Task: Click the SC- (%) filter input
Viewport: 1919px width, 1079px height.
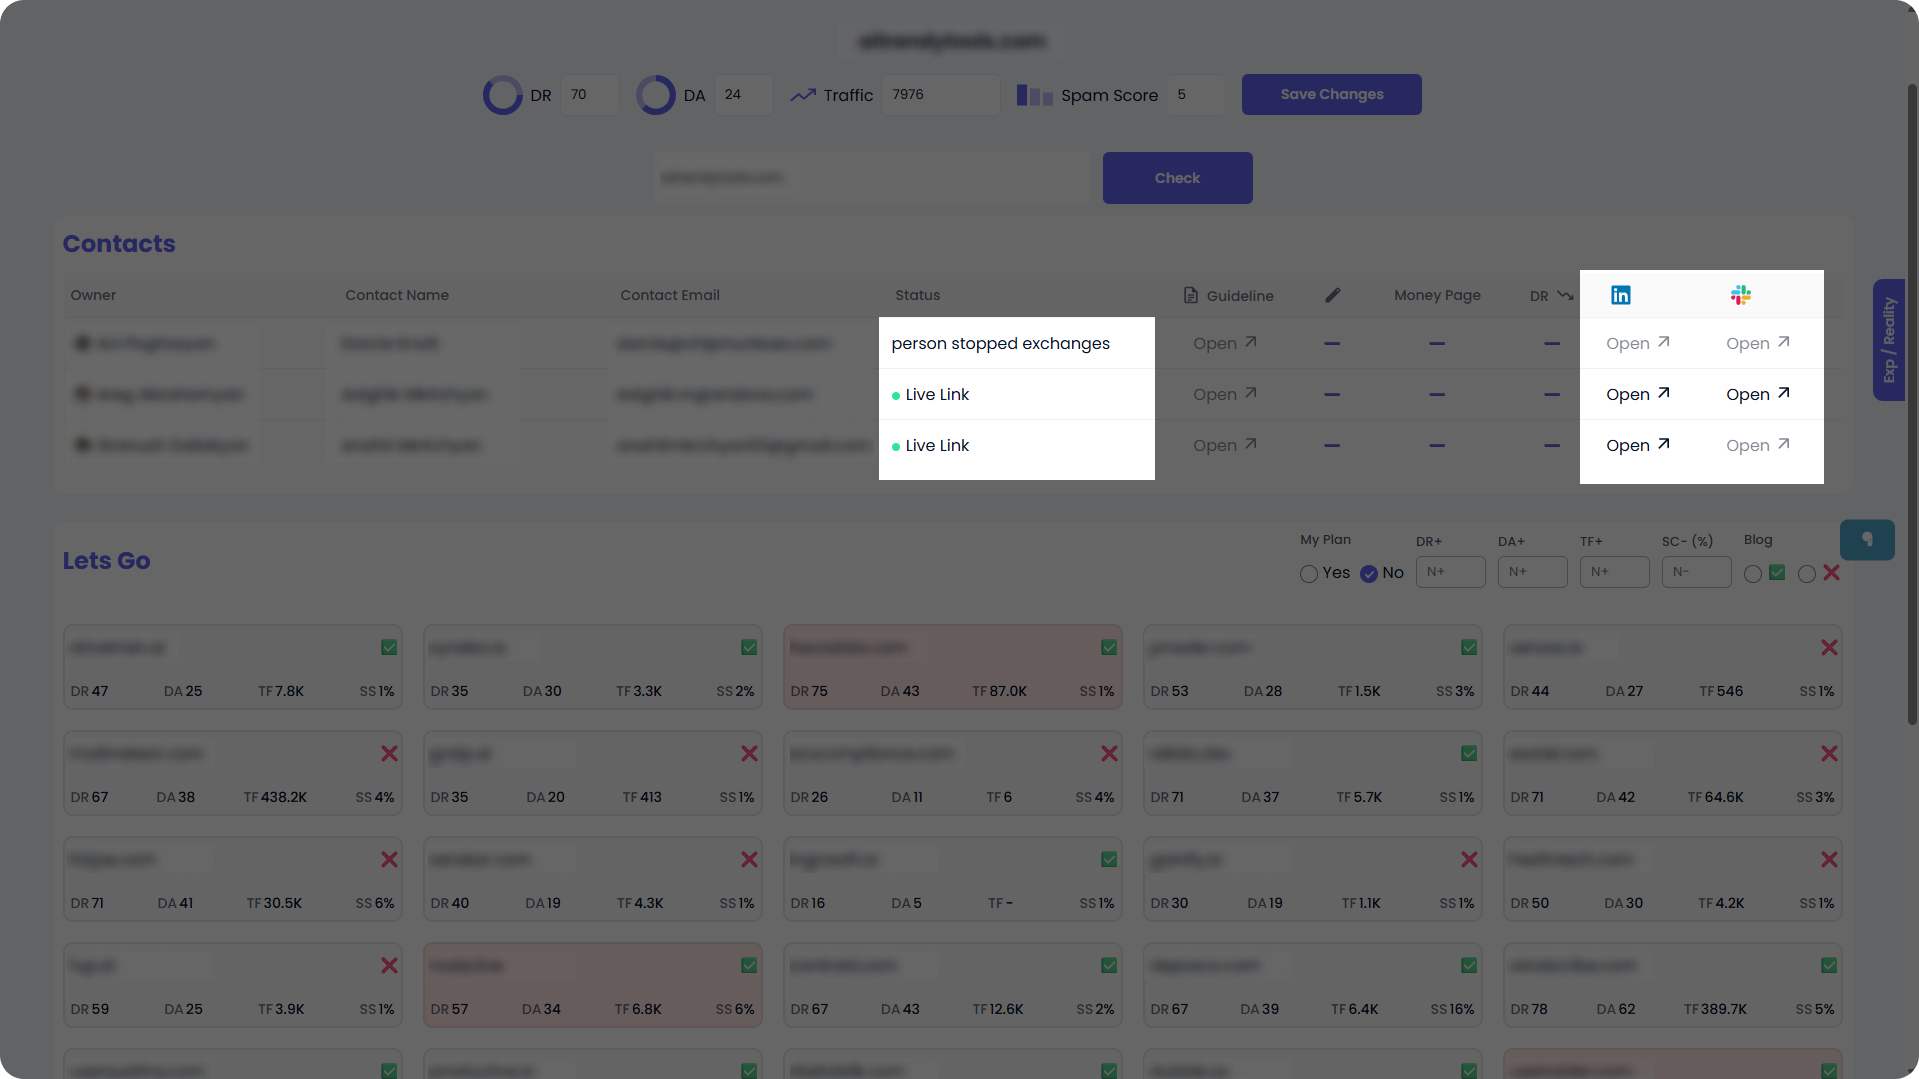Action: pyautogui.click(x=1696, y=572)
